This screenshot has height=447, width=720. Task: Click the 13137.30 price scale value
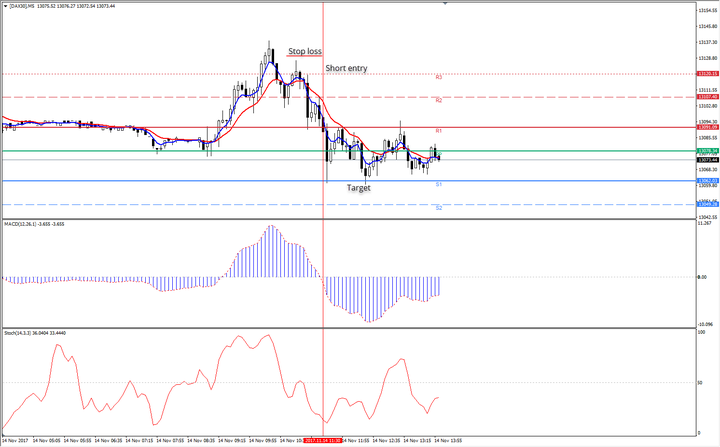click(x=708, y=42)
